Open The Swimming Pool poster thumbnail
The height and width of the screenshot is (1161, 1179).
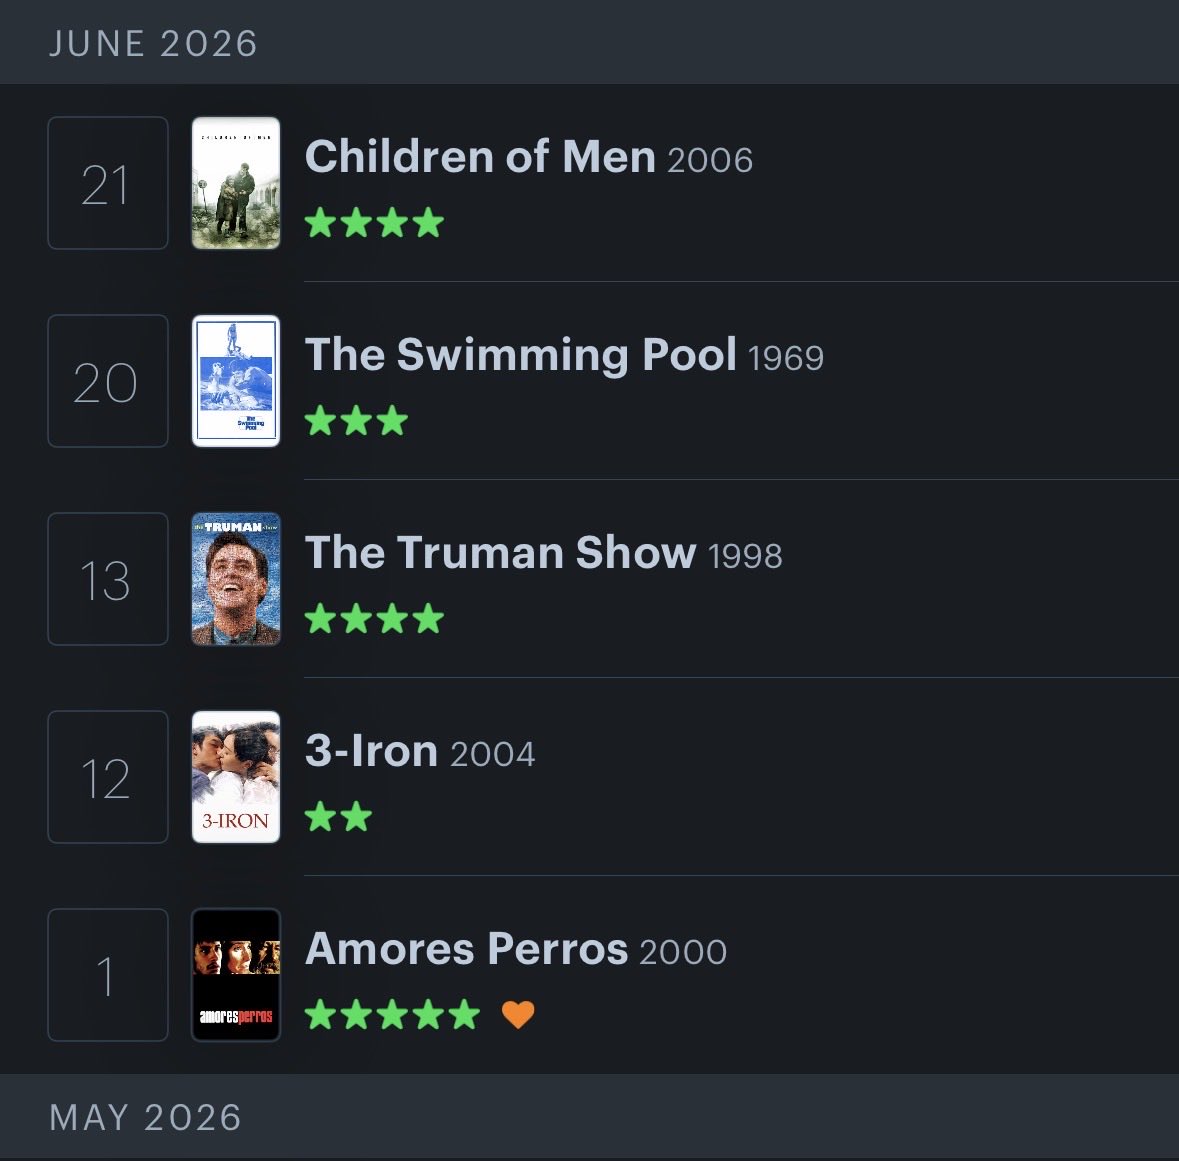[x=236, y=380]
